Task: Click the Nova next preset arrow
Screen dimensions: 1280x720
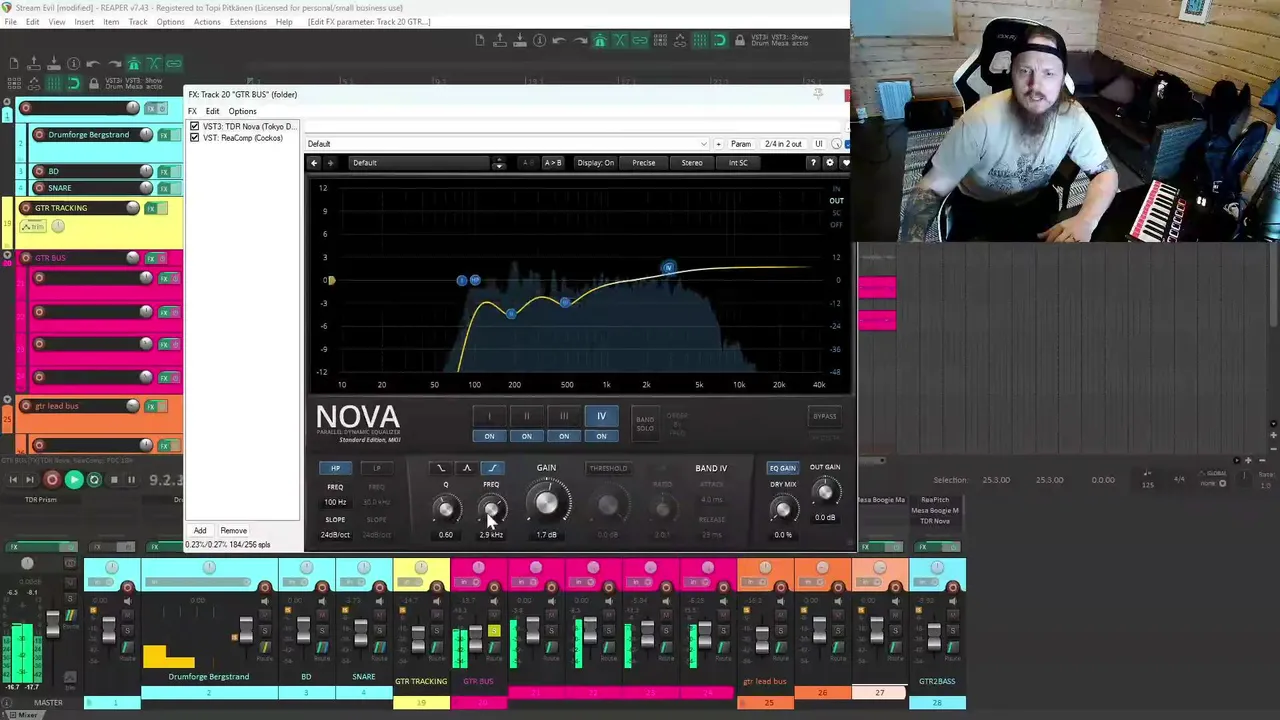Action: tap(331, 163)
